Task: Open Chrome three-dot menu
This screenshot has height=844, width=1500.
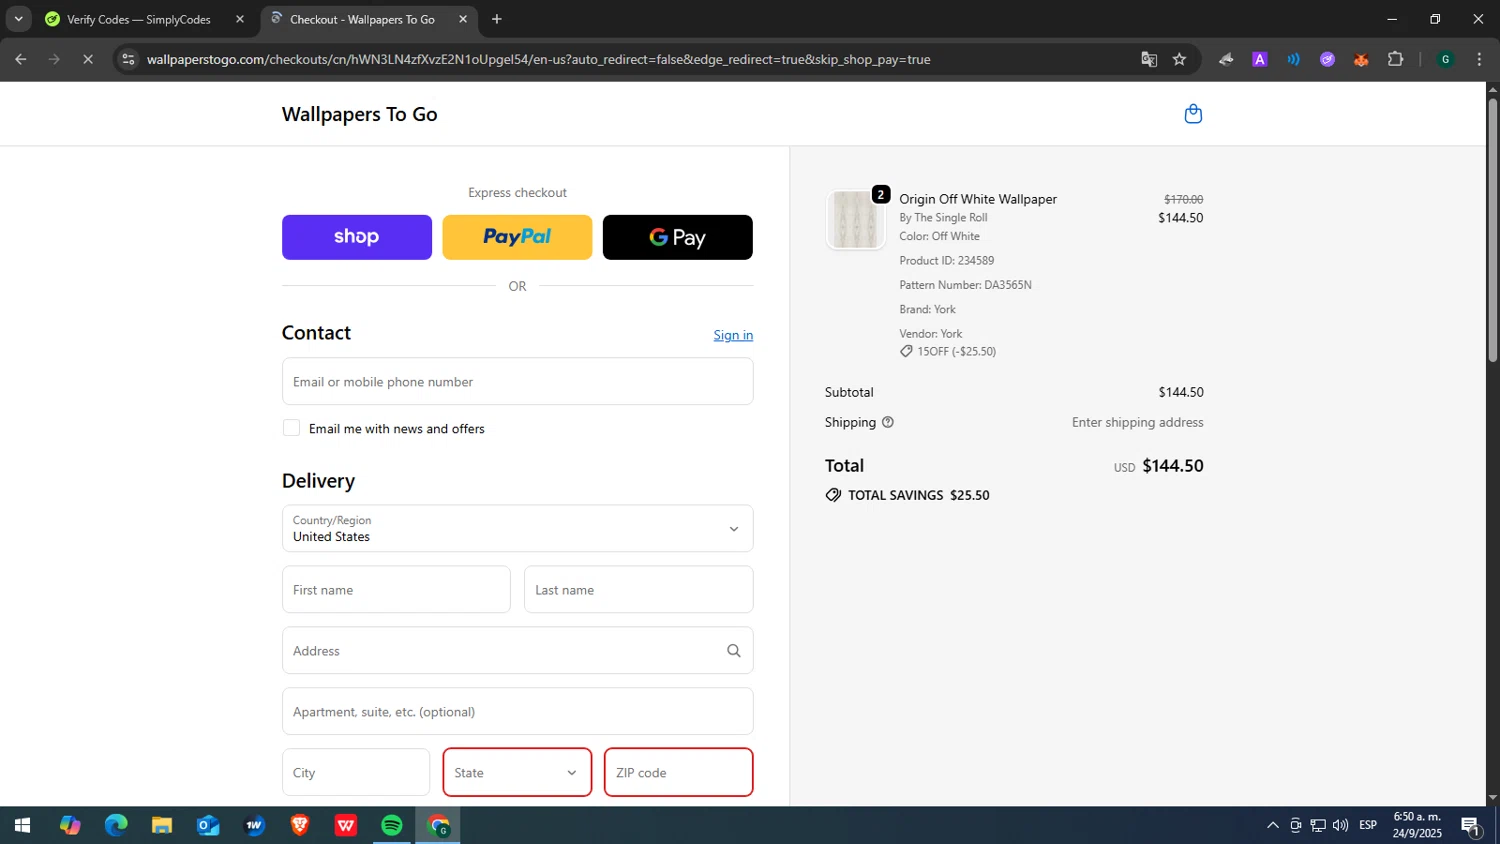Action: 1478,59
